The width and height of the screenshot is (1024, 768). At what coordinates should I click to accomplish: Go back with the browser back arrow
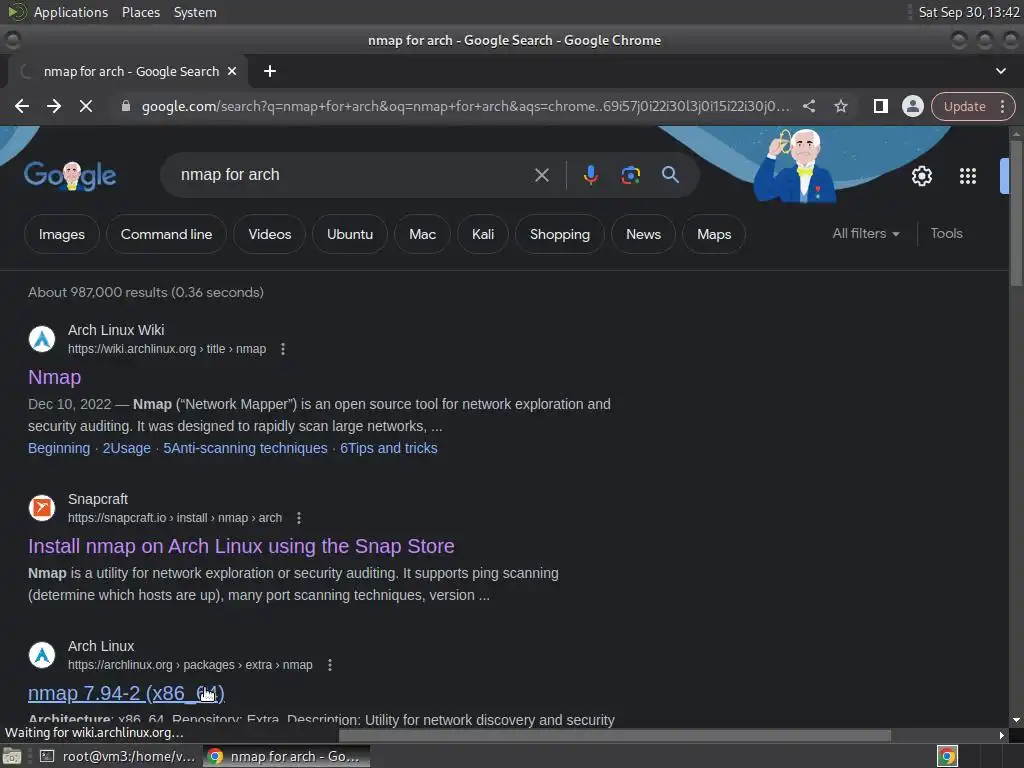[22, 106]
